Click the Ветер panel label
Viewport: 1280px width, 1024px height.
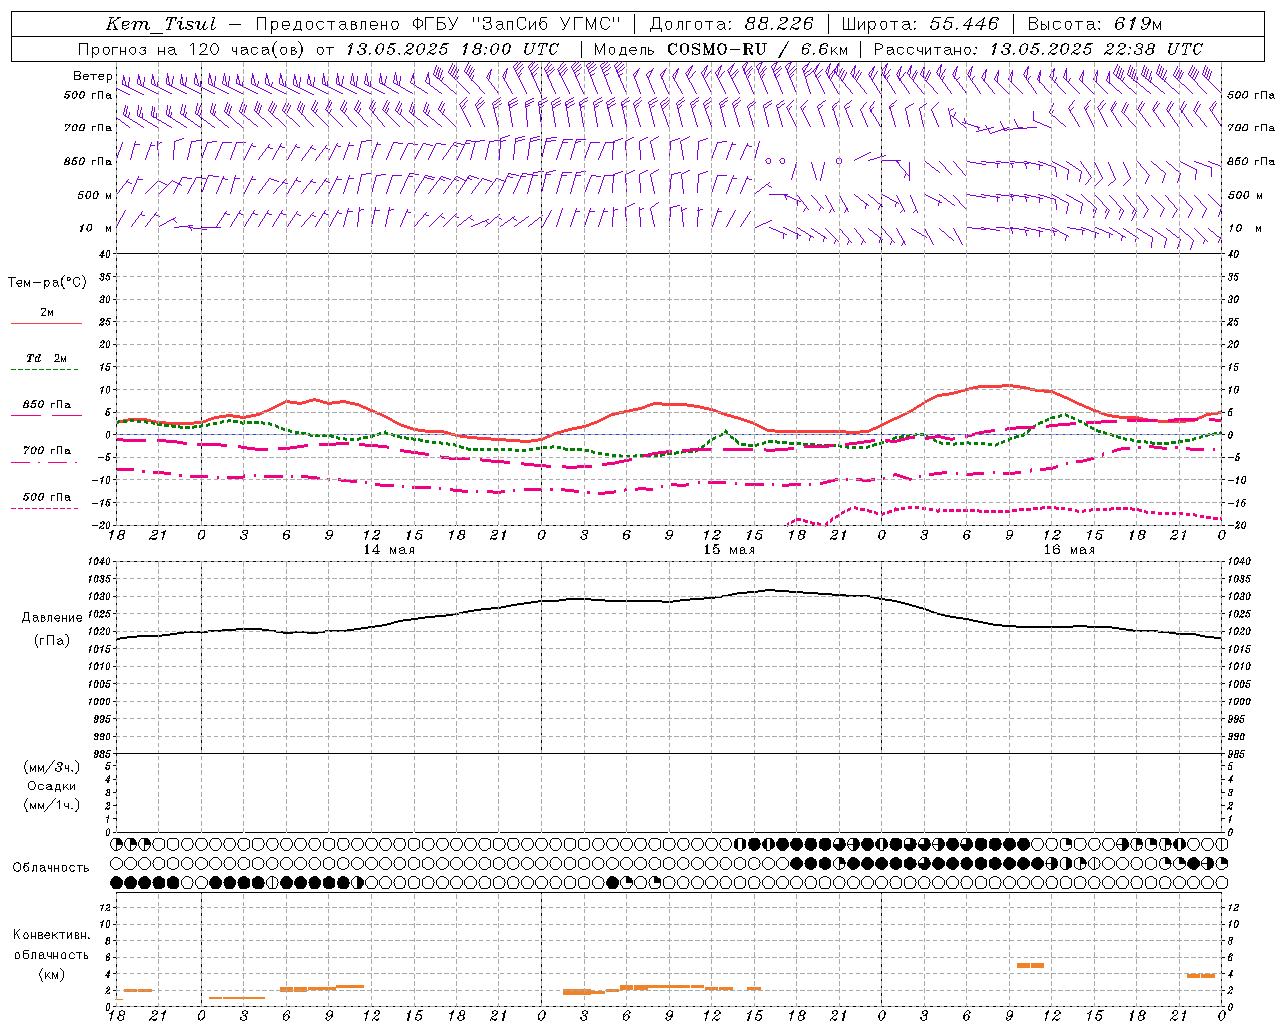(92, 76)
